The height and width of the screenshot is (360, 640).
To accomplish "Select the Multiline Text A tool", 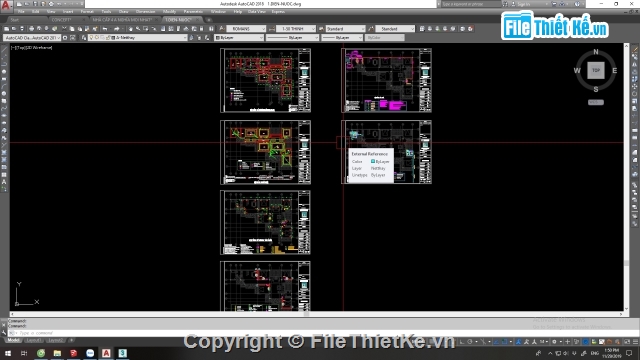I will pyautogui.click(x=4, y=182).
